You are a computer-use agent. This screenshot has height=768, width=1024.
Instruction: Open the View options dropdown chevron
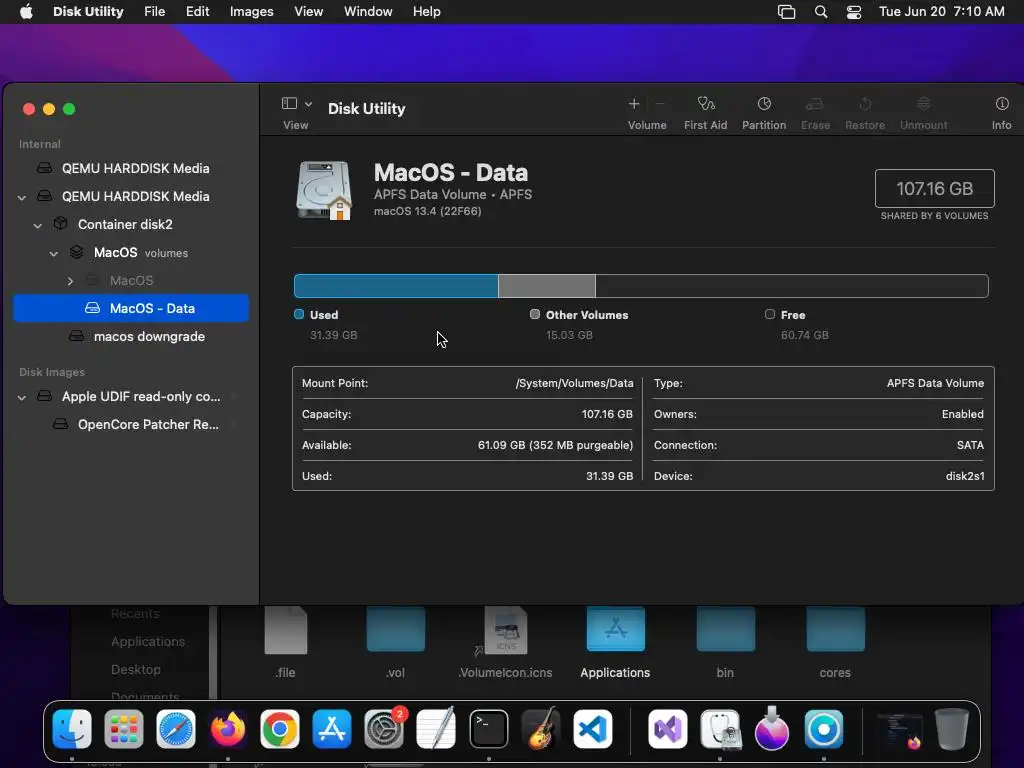[308, 104]
